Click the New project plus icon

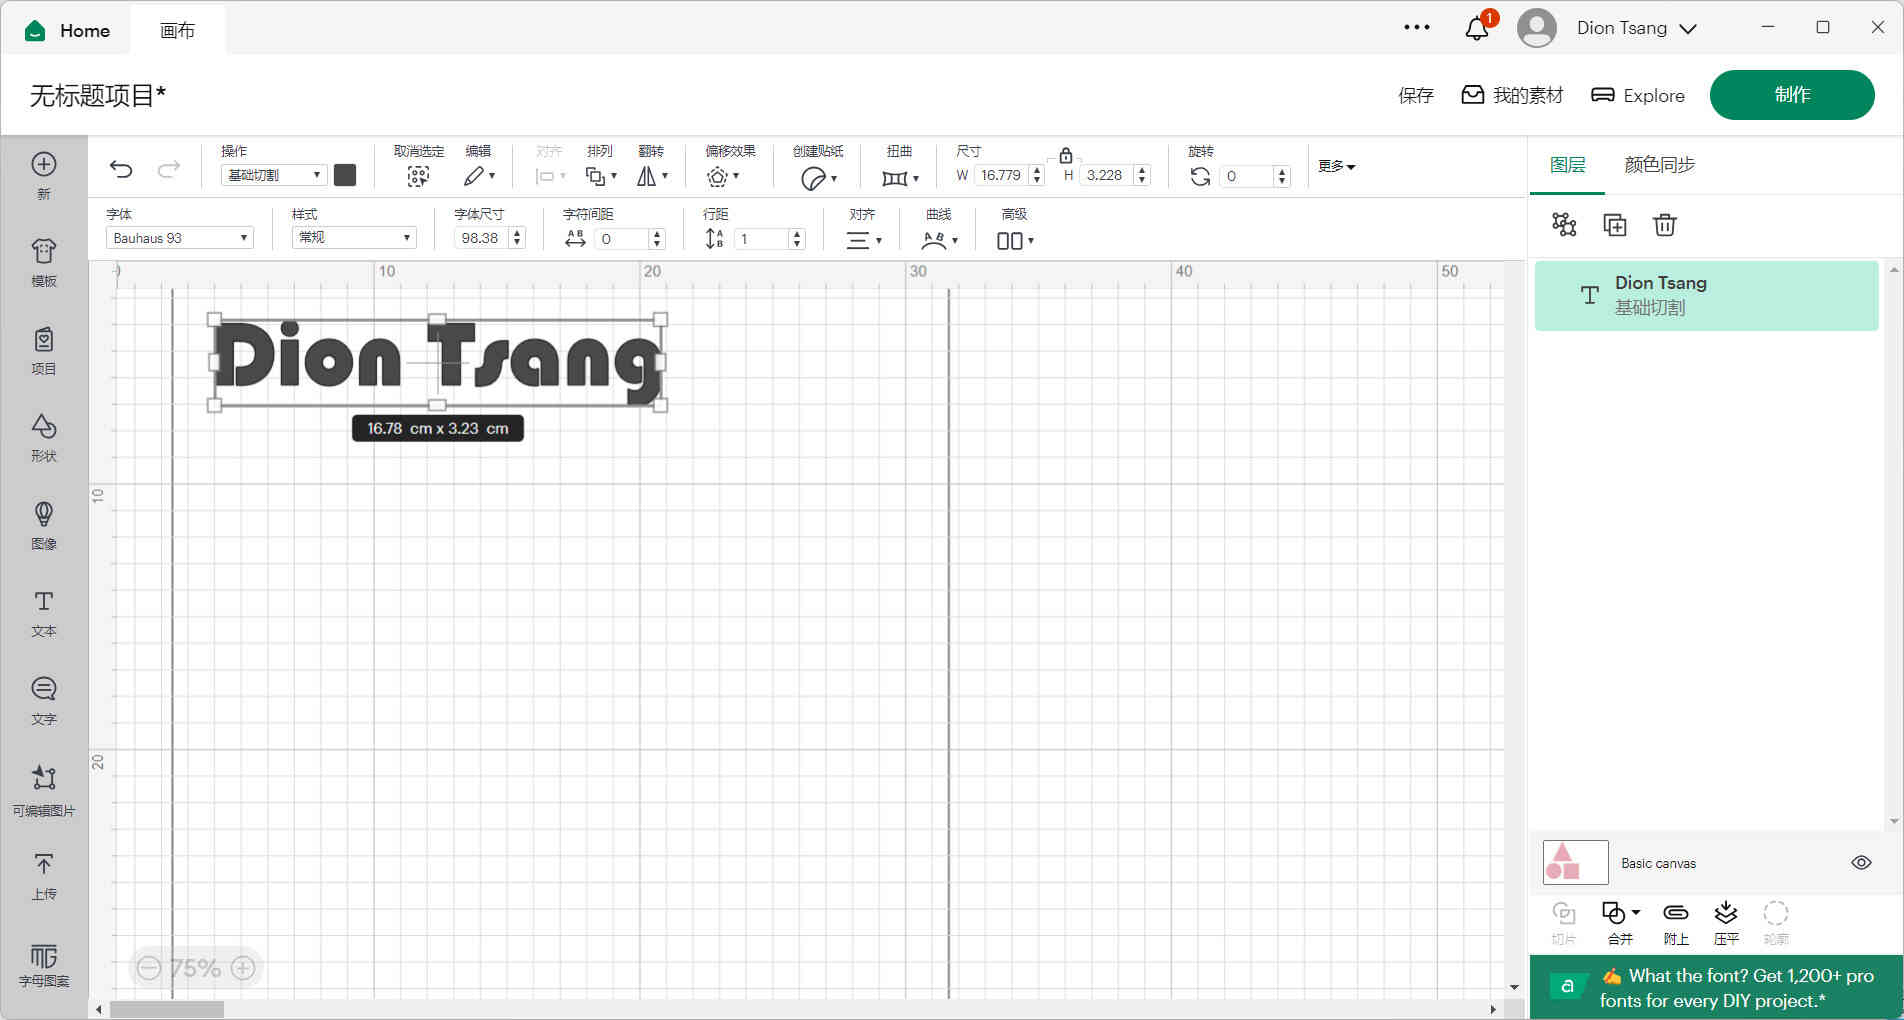click(x=44, y=165)
